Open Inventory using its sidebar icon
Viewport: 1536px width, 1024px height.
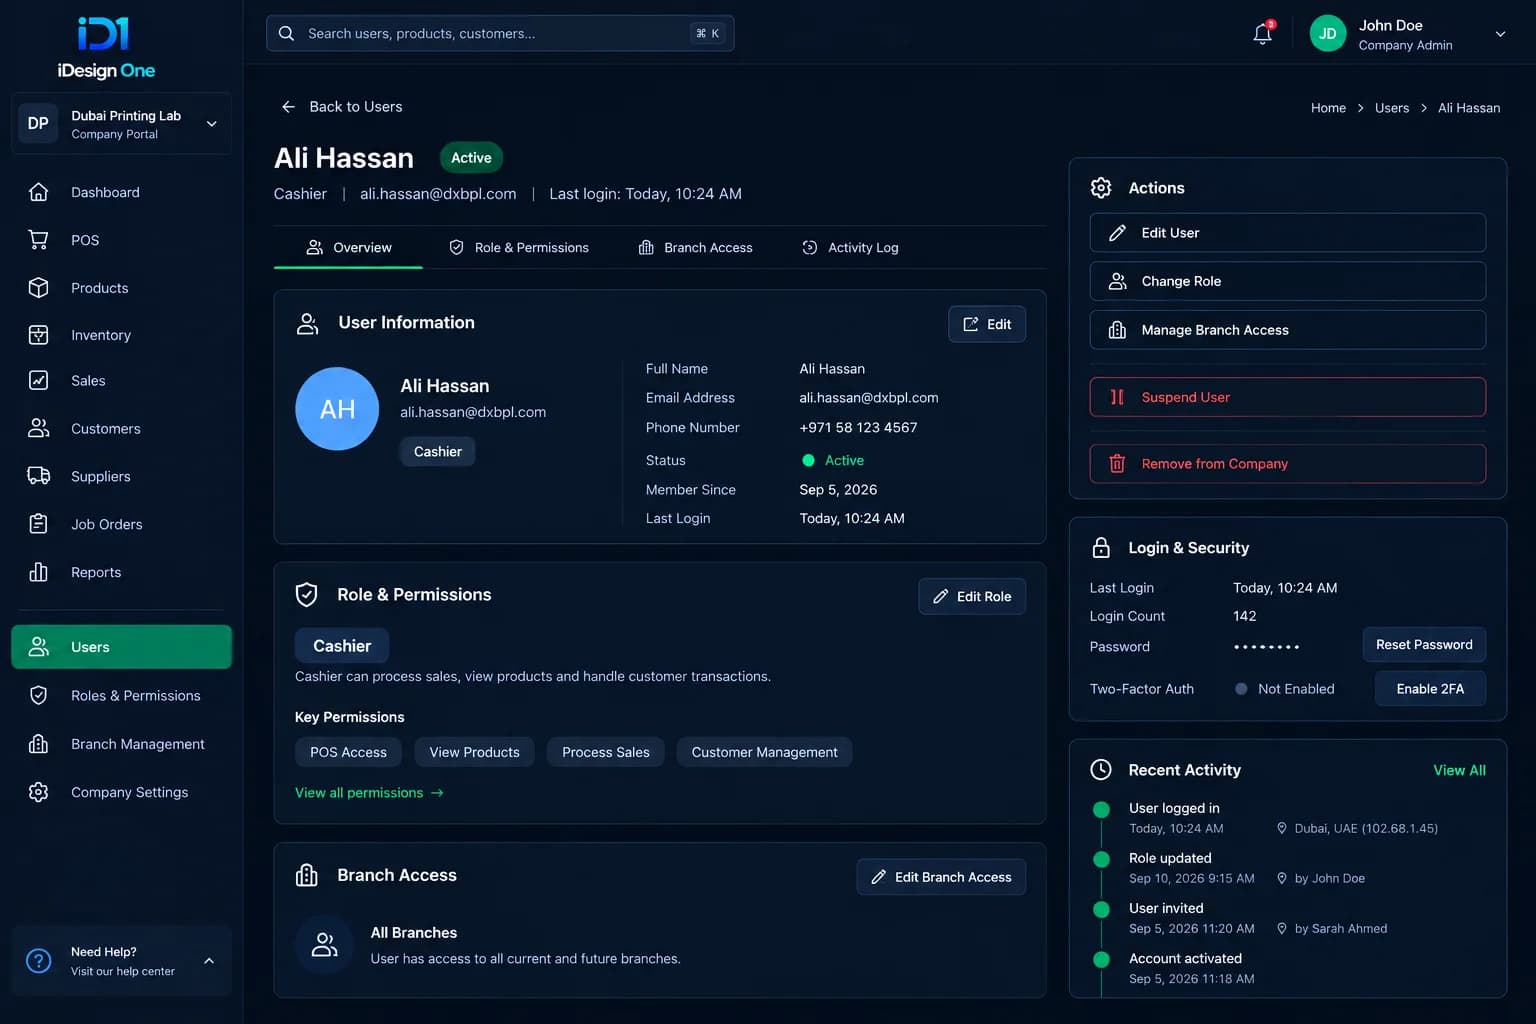(38, 335)
